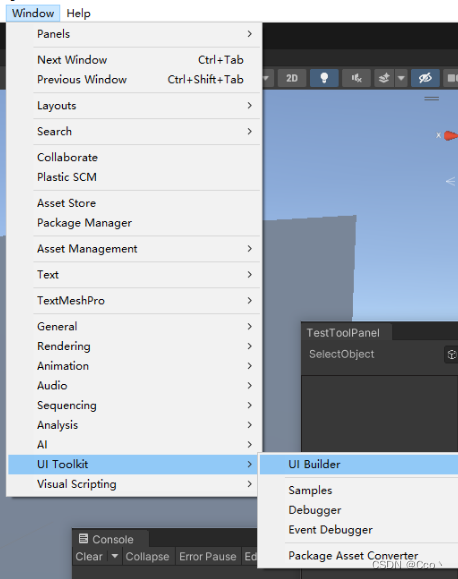Expand the Layouts submenu
The height and width of the screenshot is (579, 458).
pyautogui.click(x=135, y=106)
